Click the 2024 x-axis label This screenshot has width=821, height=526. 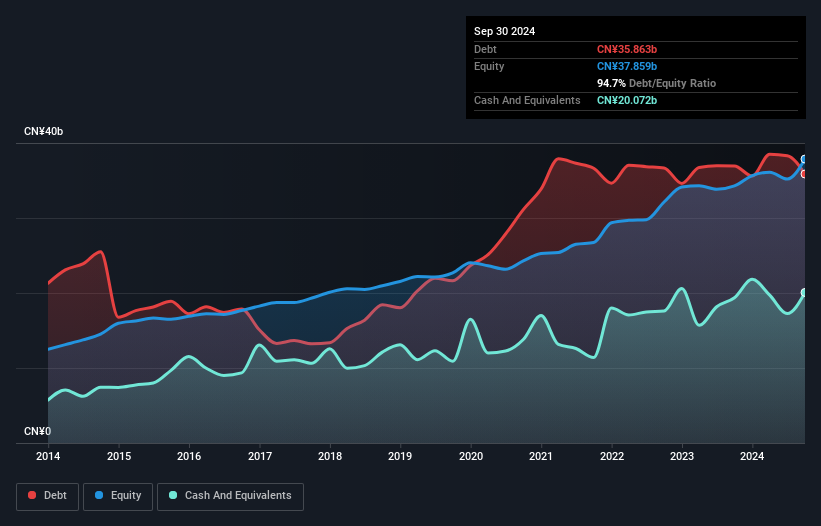(x=752, y=456)
